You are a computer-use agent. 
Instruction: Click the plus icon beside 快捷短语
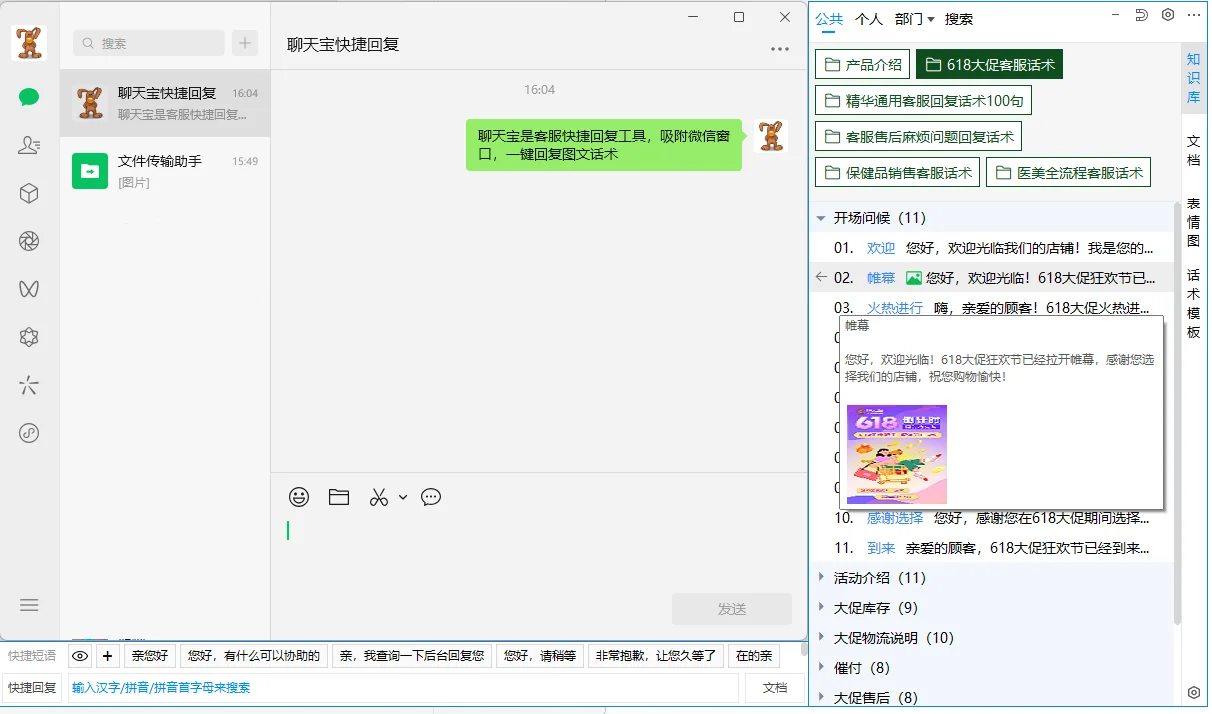click(107, 656)
